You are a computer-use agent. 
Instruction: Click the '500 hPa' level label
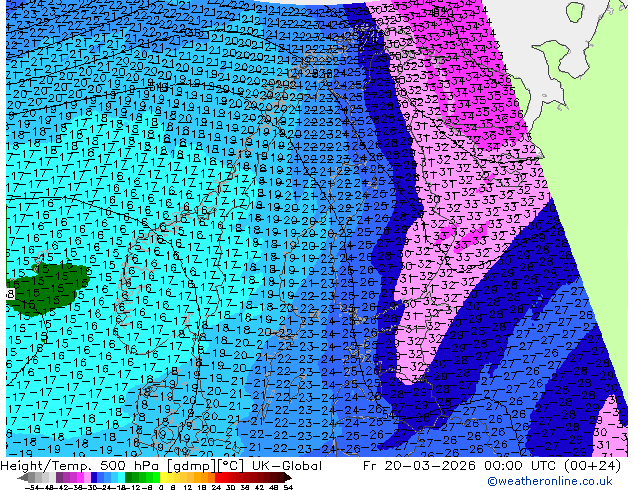point(131,466)
